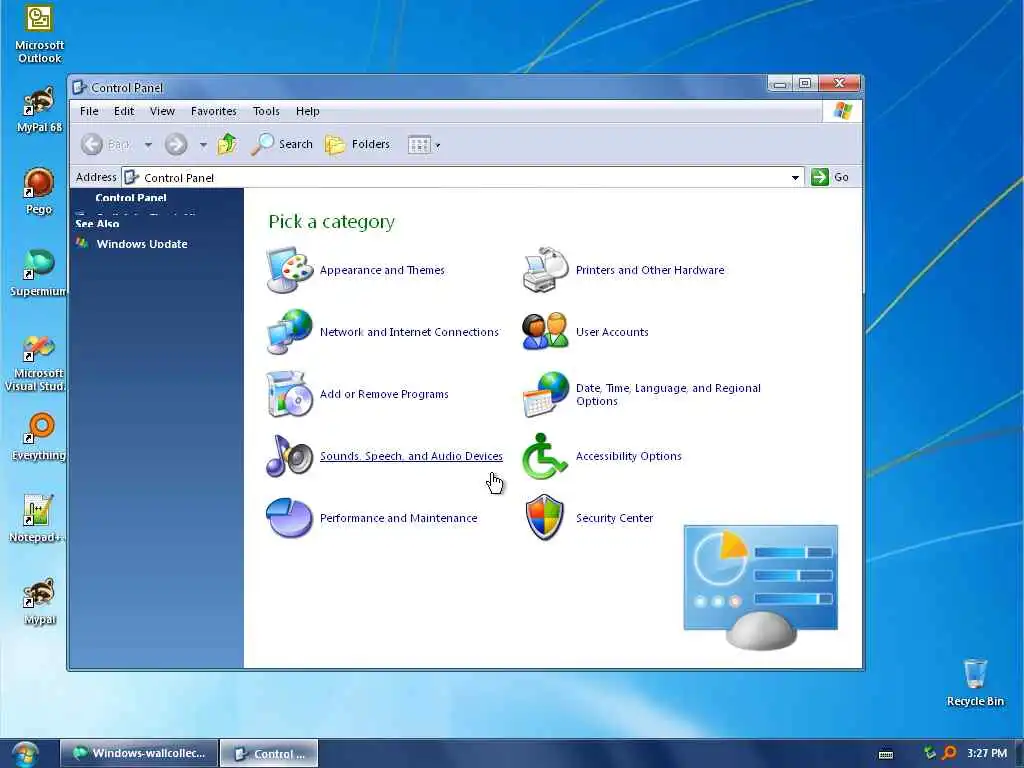Click Date, Time, Language, and Regional Options link
This screenshot has width=1024, height=768.
[668, 394]
